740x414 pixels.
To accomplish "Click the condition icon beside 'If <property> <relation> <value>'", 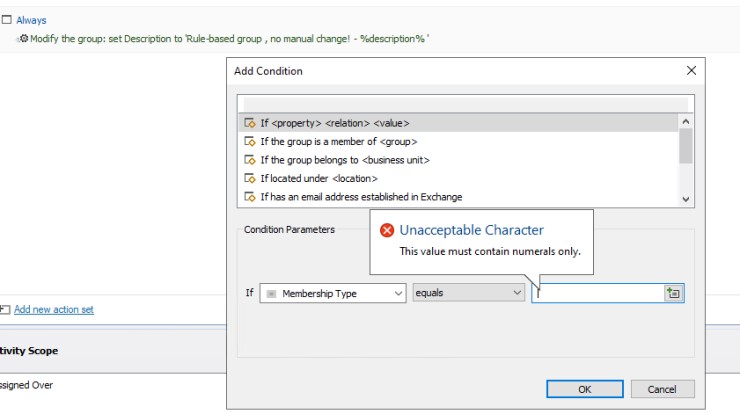I will pyautogui.click(x=250, y=123).
